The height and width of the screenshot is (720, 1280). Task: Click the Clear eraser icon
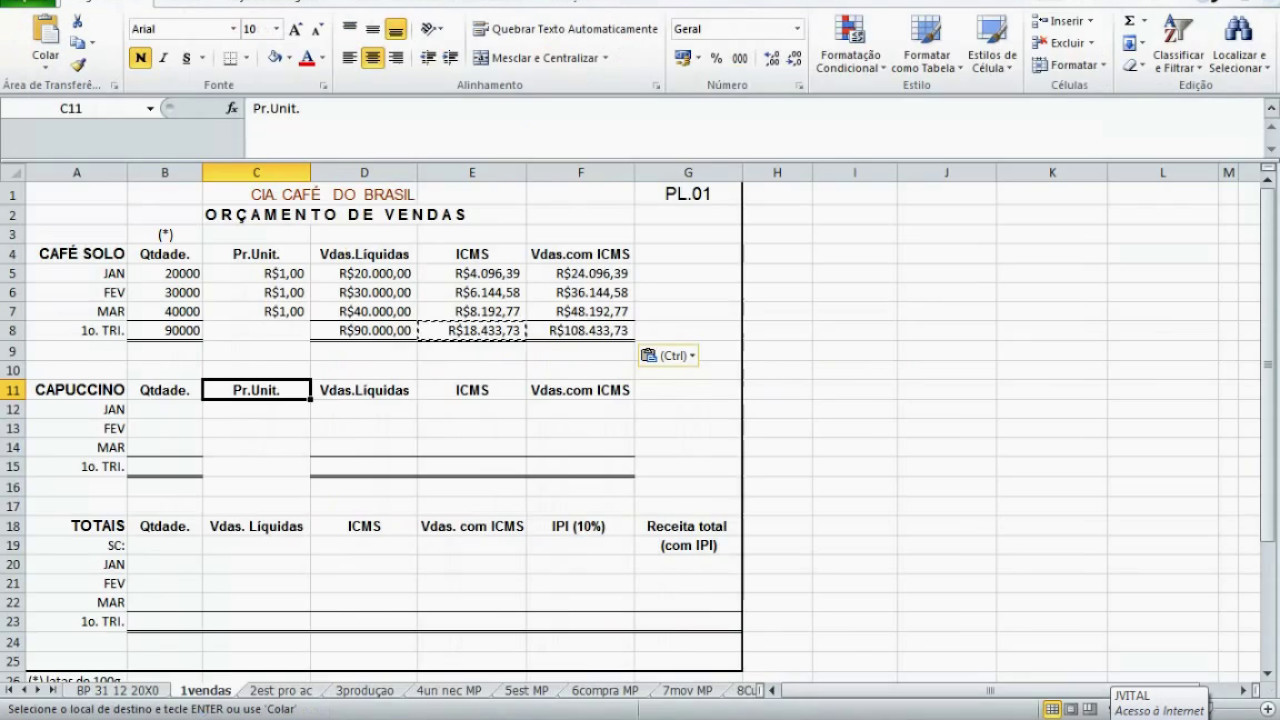[x=1129, y=65]
